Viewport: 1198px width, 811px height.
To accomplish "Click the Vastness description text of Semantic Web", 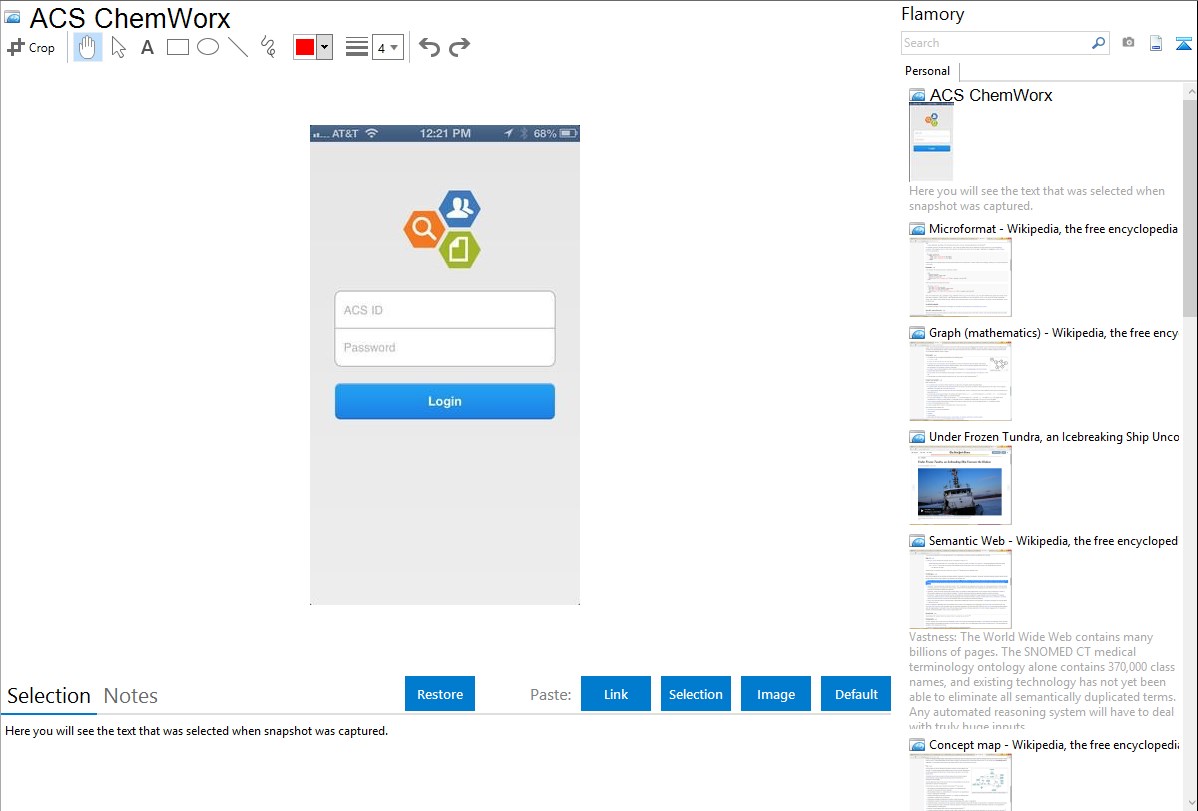I will [x=1043, y=682].
